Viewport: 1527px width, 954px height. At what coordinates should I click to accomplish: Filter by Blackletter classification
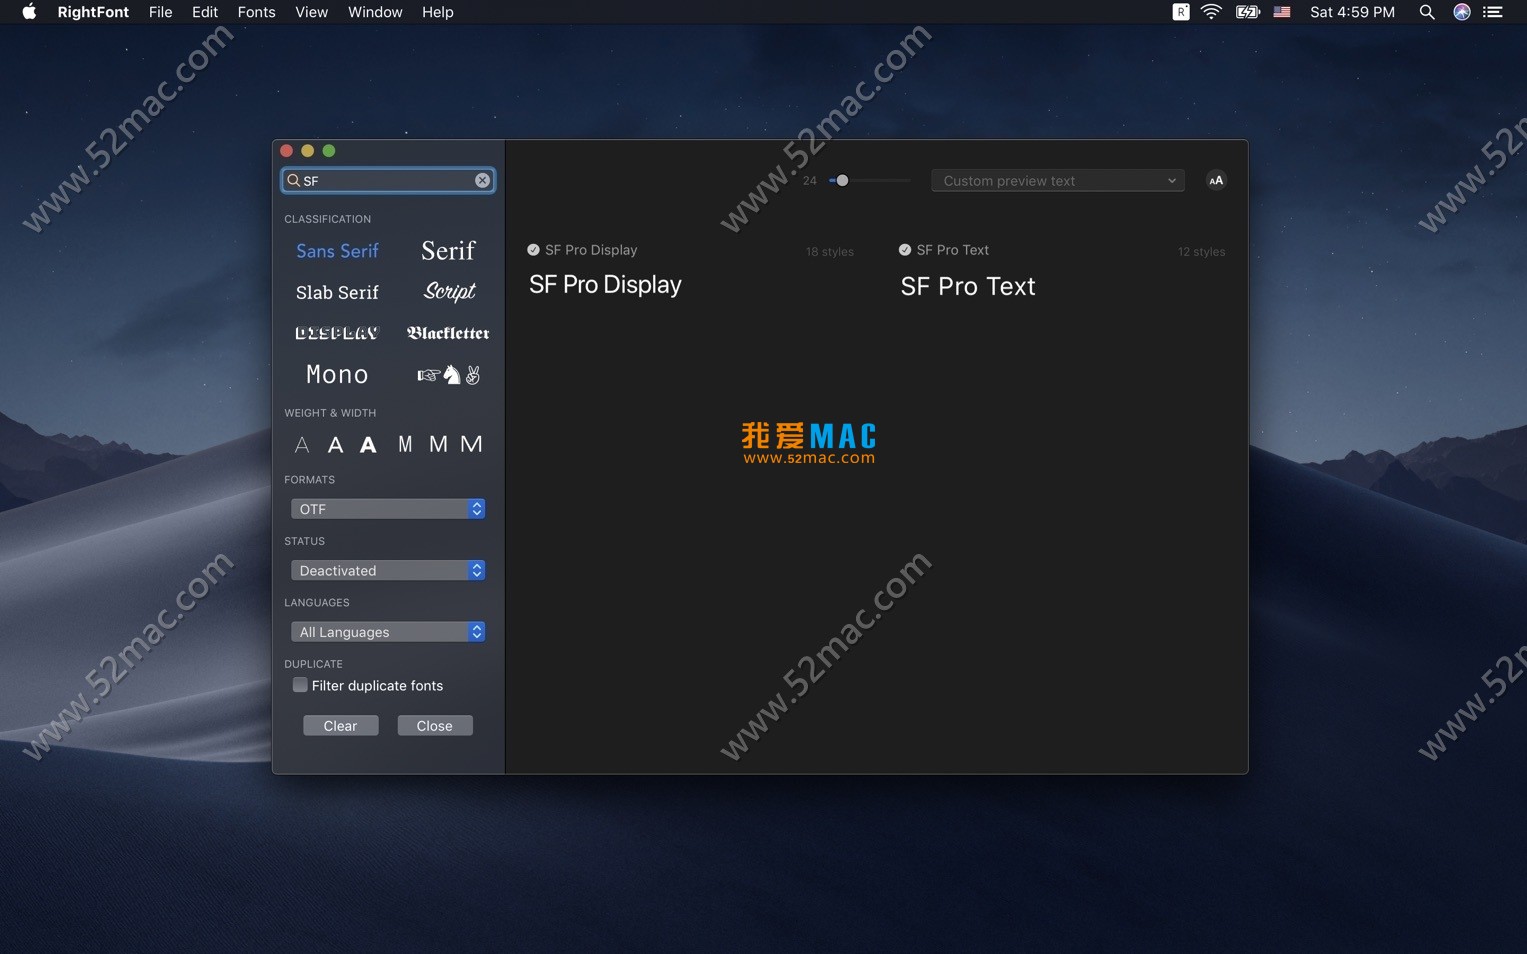(x=448, y=333)
